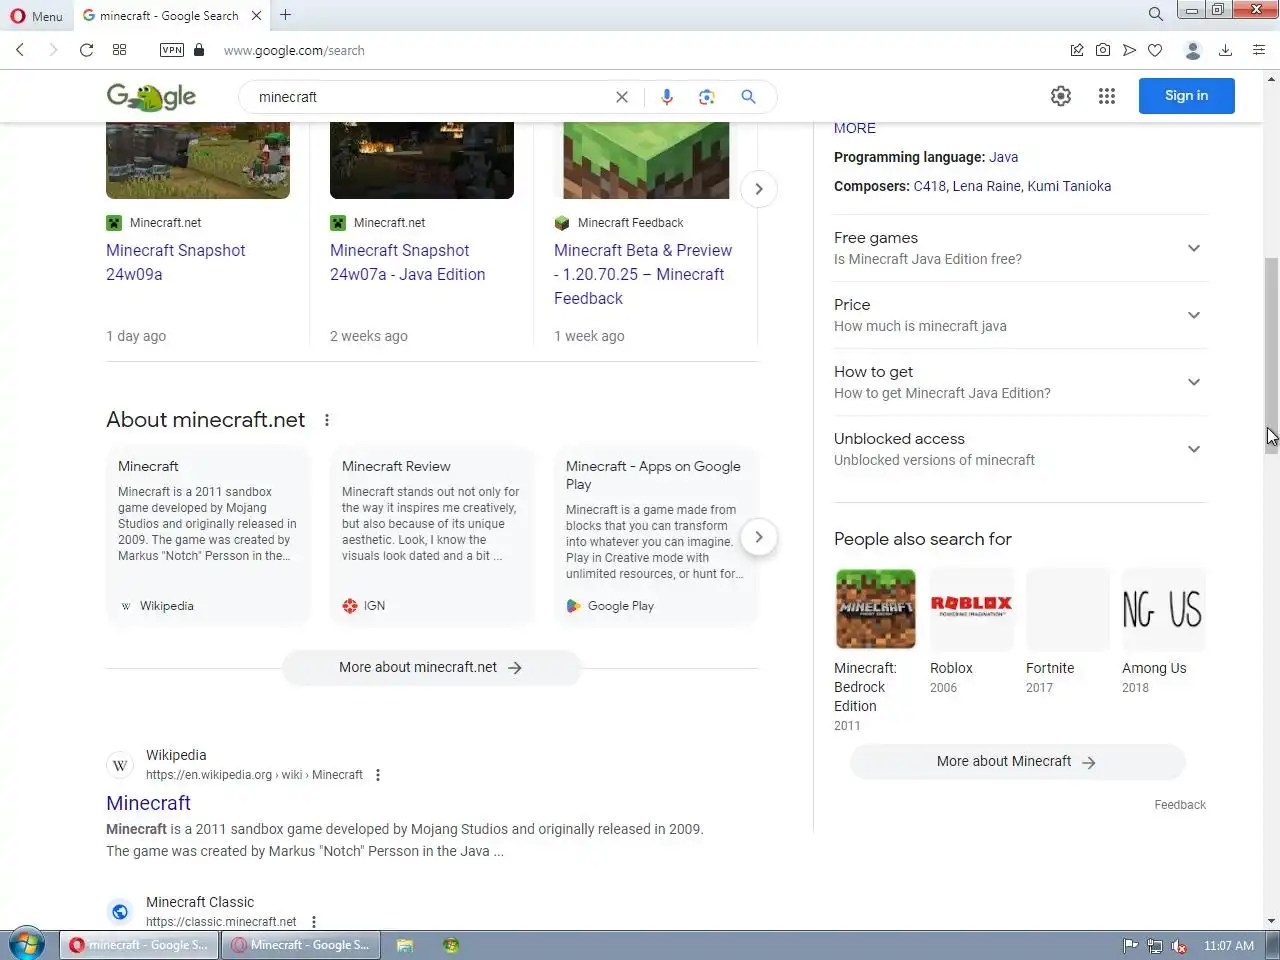
Task: Start voice search microphone
Action: (x=667, y=97)
